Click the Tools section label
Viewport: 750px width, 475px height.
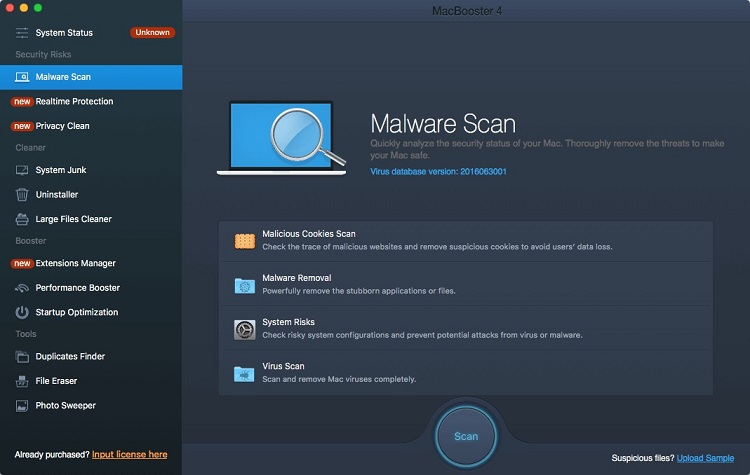pyautogui.click(x=26, y=334)
